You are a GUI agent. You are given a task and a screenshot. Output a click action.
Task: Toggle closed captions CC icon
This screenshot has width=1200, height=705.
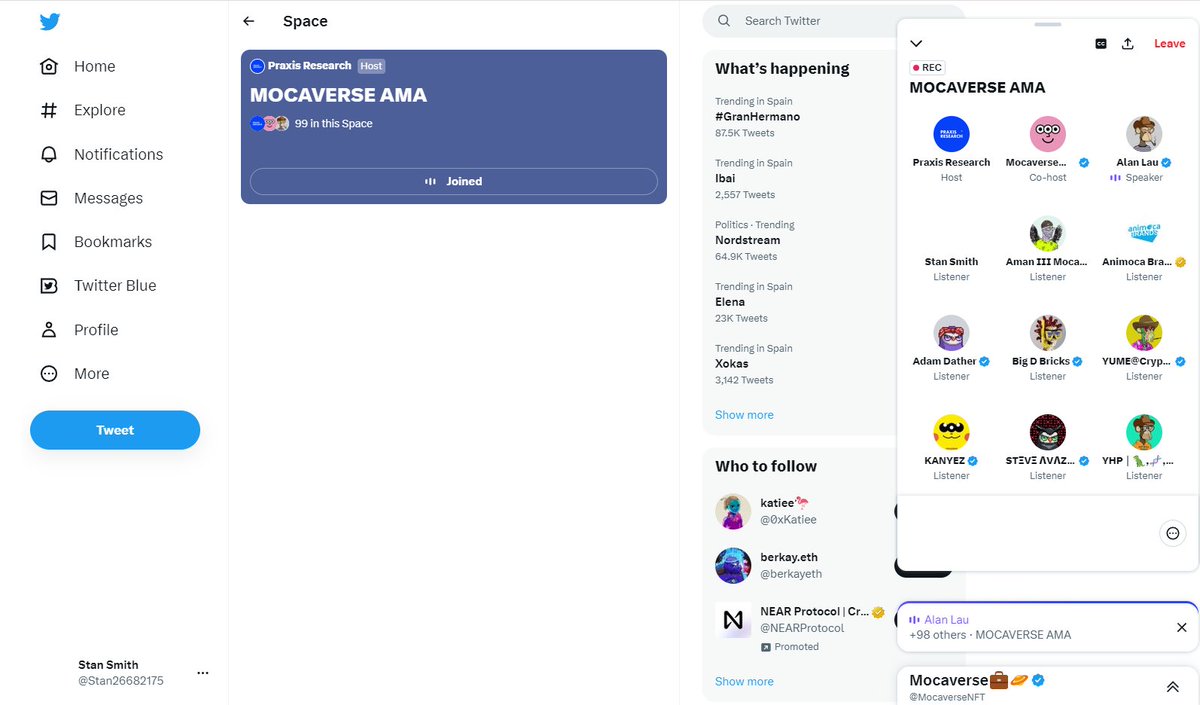point(1101,43)
